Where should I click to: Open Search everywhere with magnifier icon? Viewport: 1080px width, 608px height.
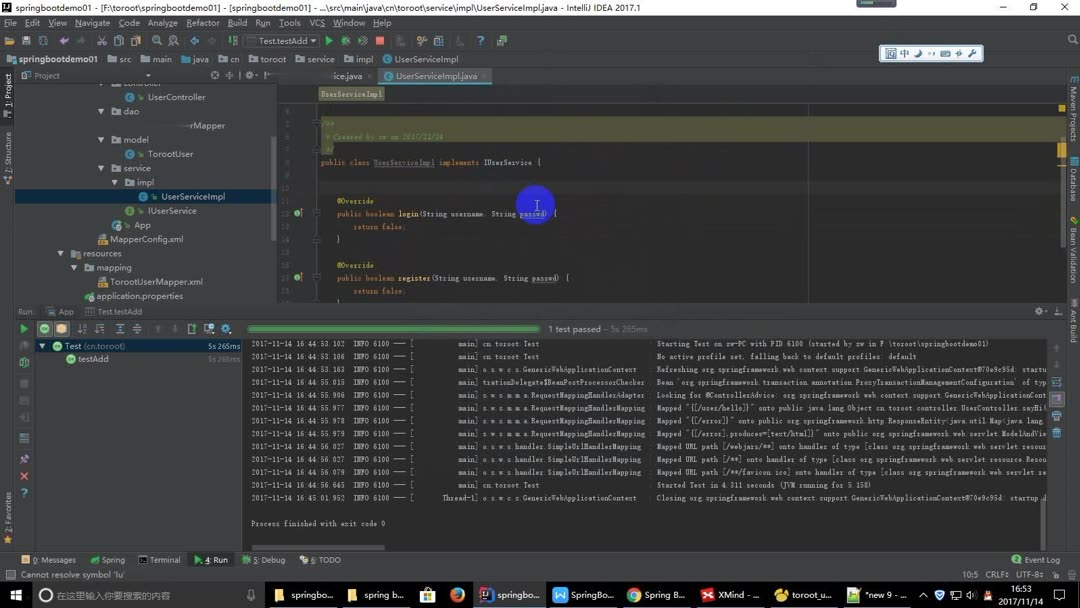159,41
